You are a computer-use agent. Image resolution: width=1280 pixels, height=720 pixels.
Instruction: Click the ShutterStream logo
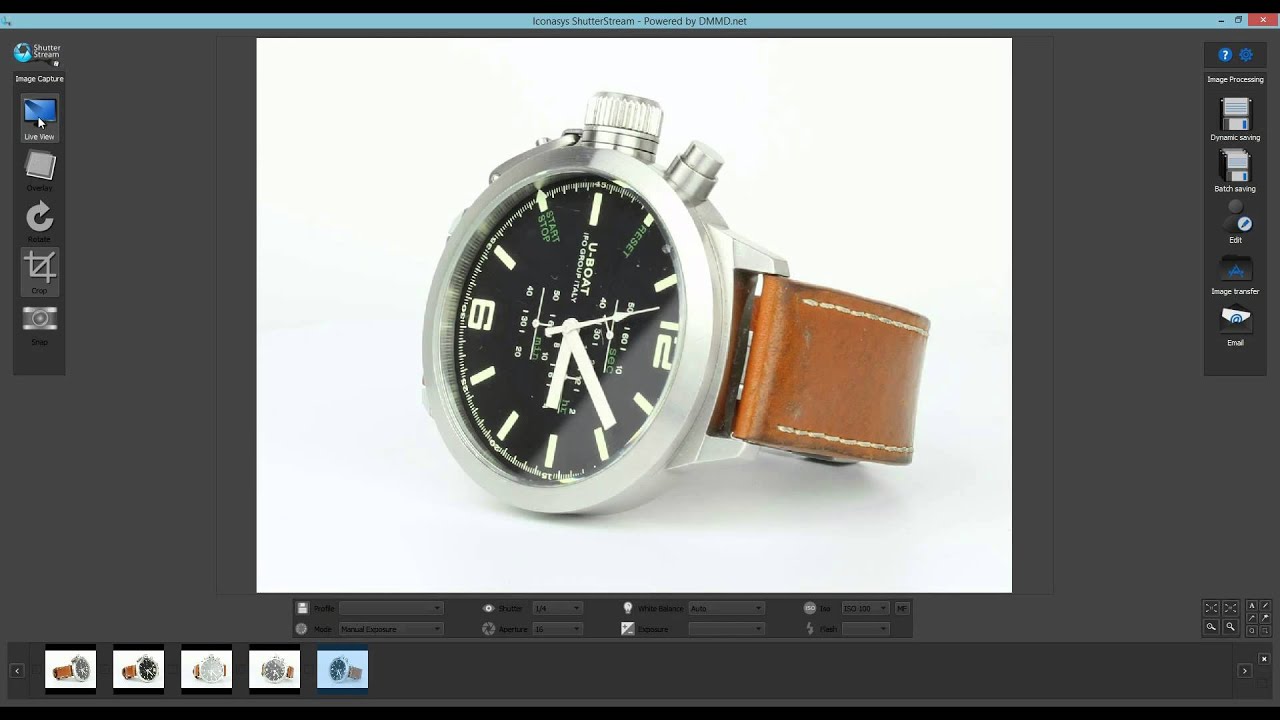(38, 53)
